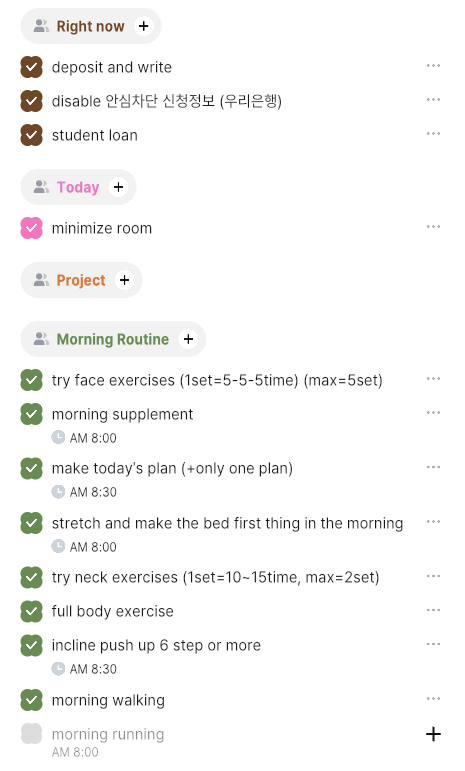Open options for incline push up task
This screenshot has height=771, width=465.
tap(433, 644)
